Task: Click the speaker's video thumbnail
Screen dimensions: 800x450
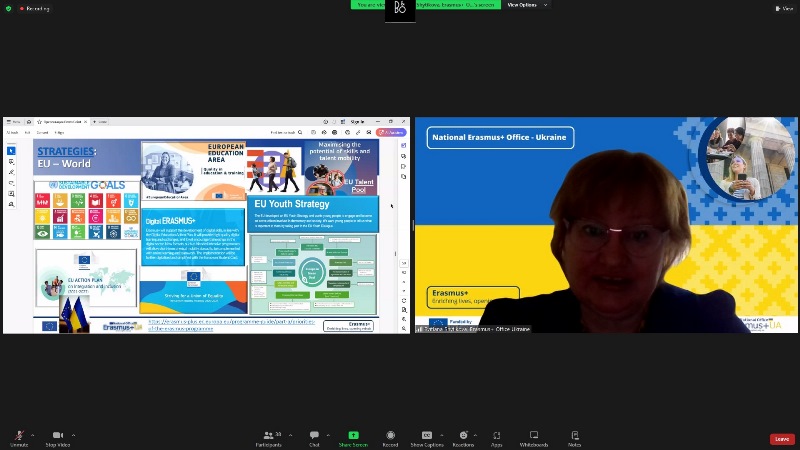Action: (x=607, y=225)
